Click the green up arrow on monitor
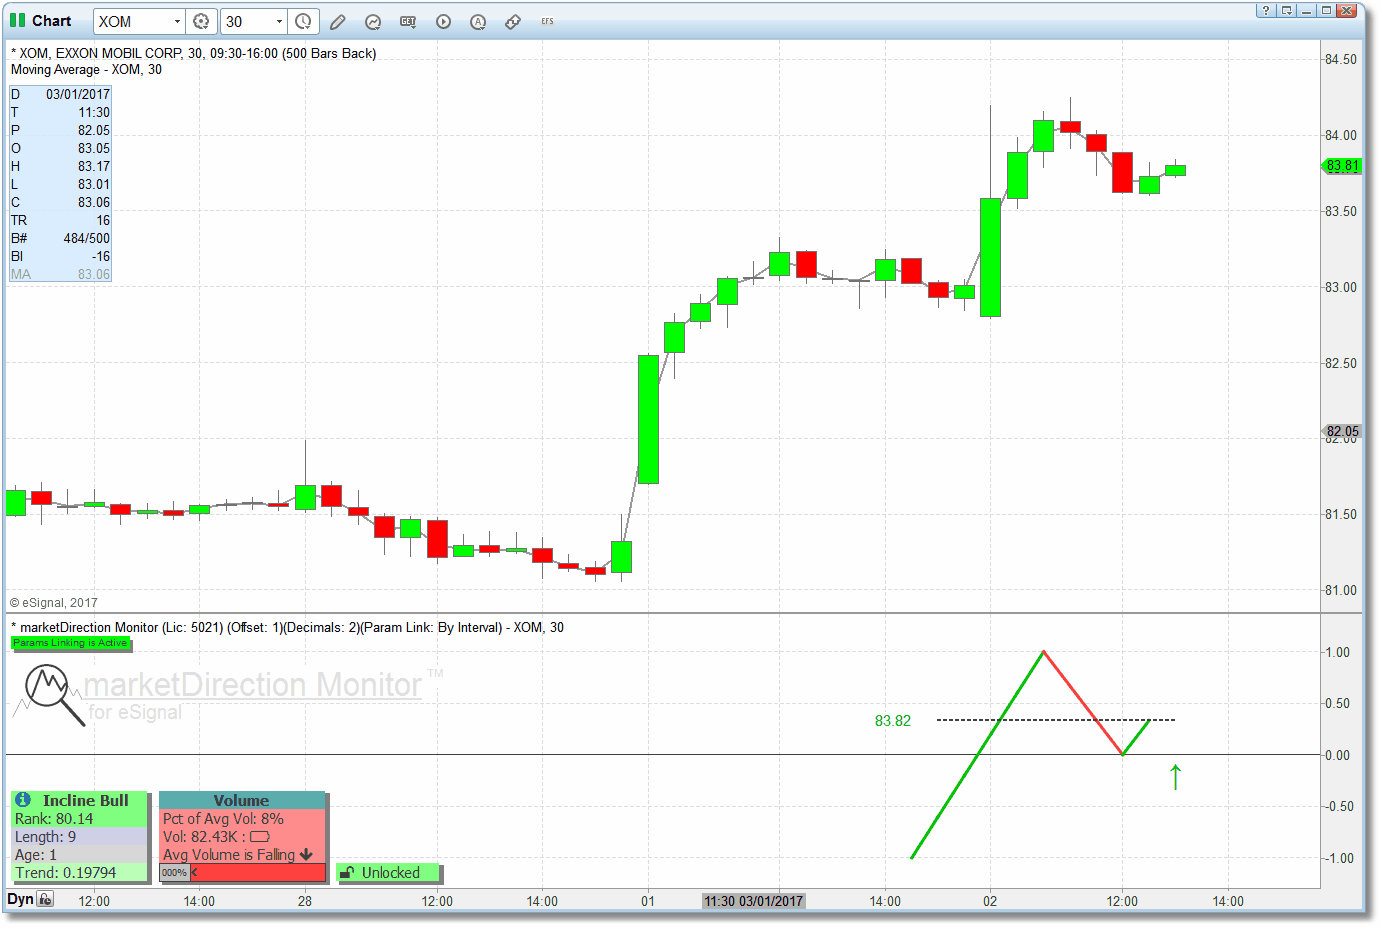This screenshot has width=1380, height=927. click(x=1176, y=777)
